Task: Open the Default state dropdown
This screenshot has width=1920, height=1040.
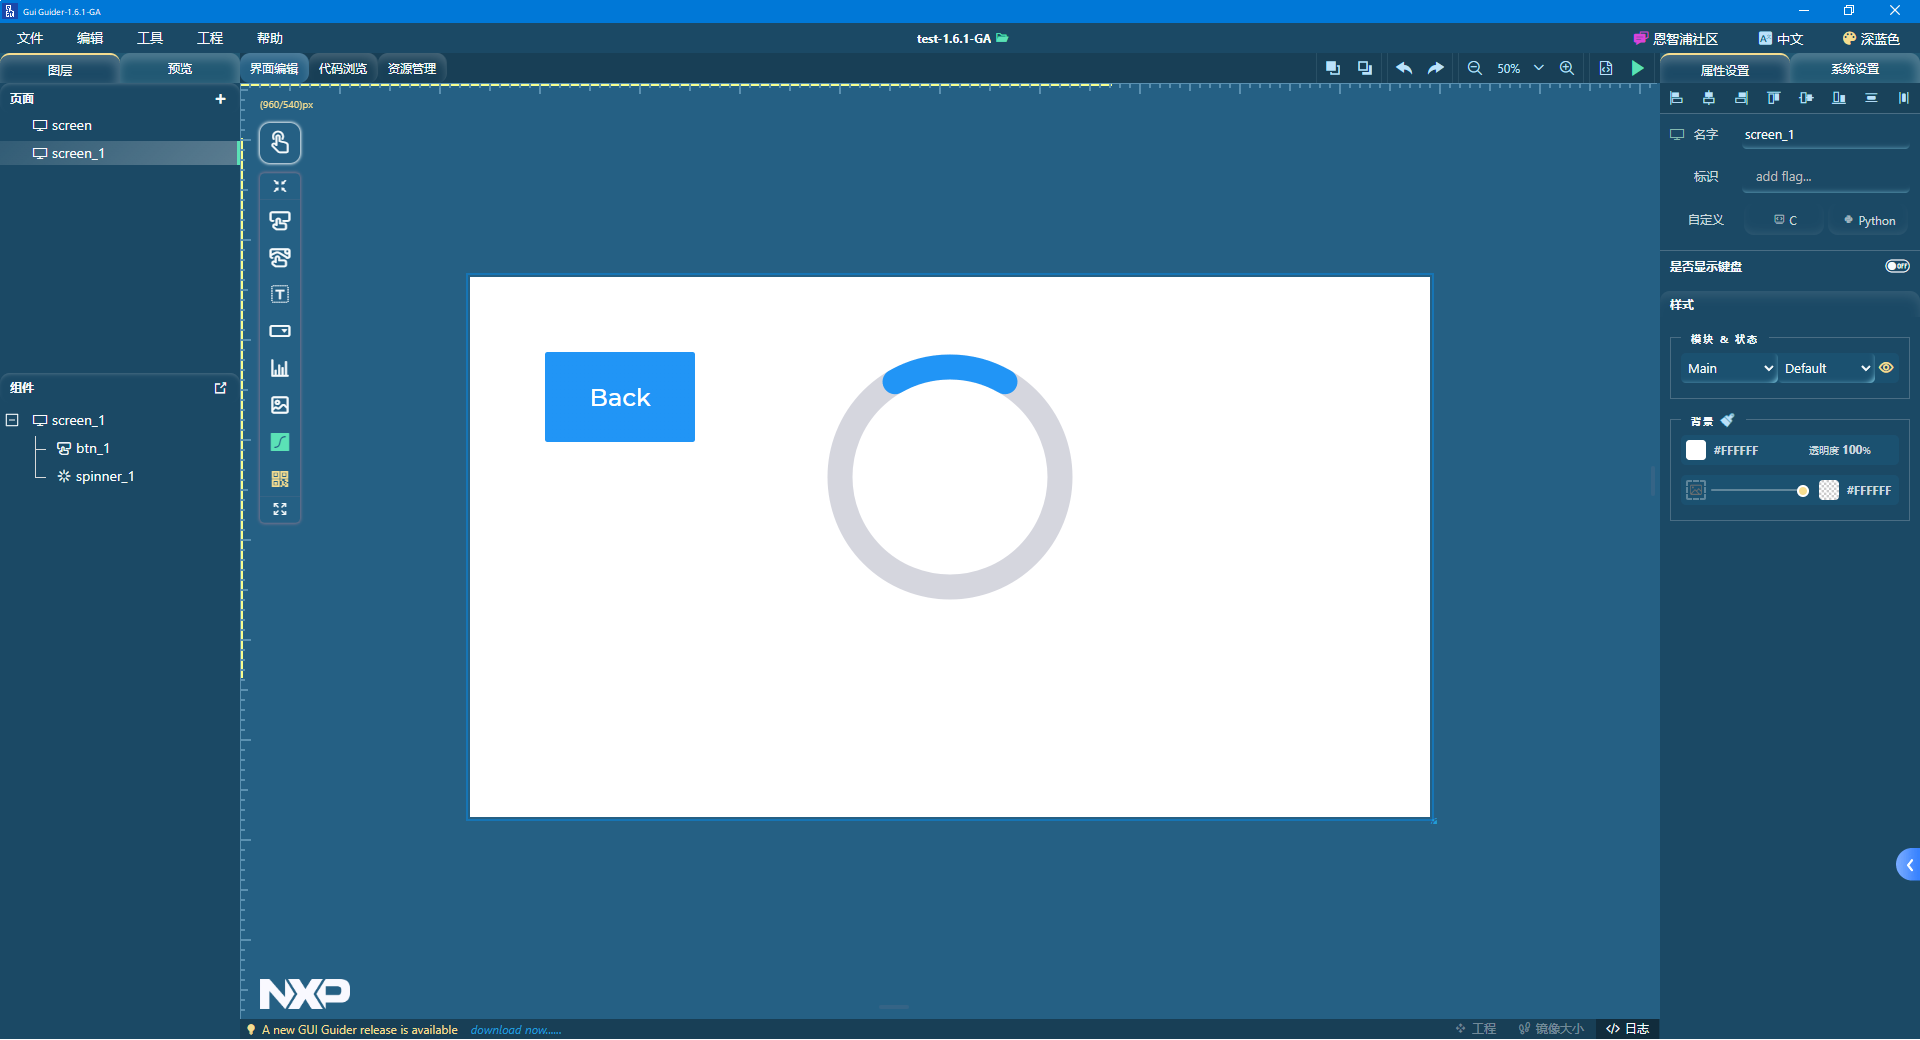Action: [x=1826, y=368]
